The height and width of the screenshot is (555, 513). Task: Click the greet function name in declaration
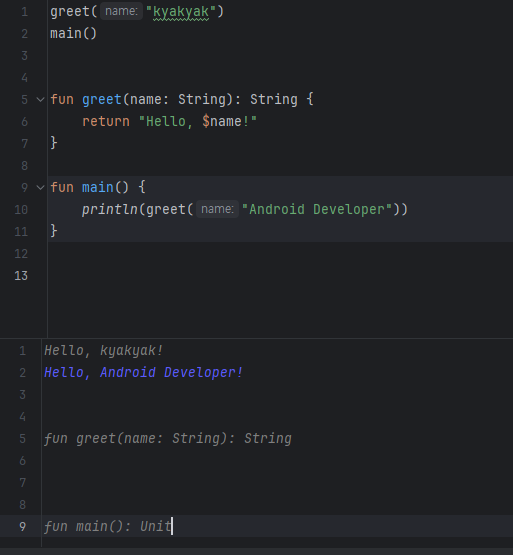tap(102, 99)
